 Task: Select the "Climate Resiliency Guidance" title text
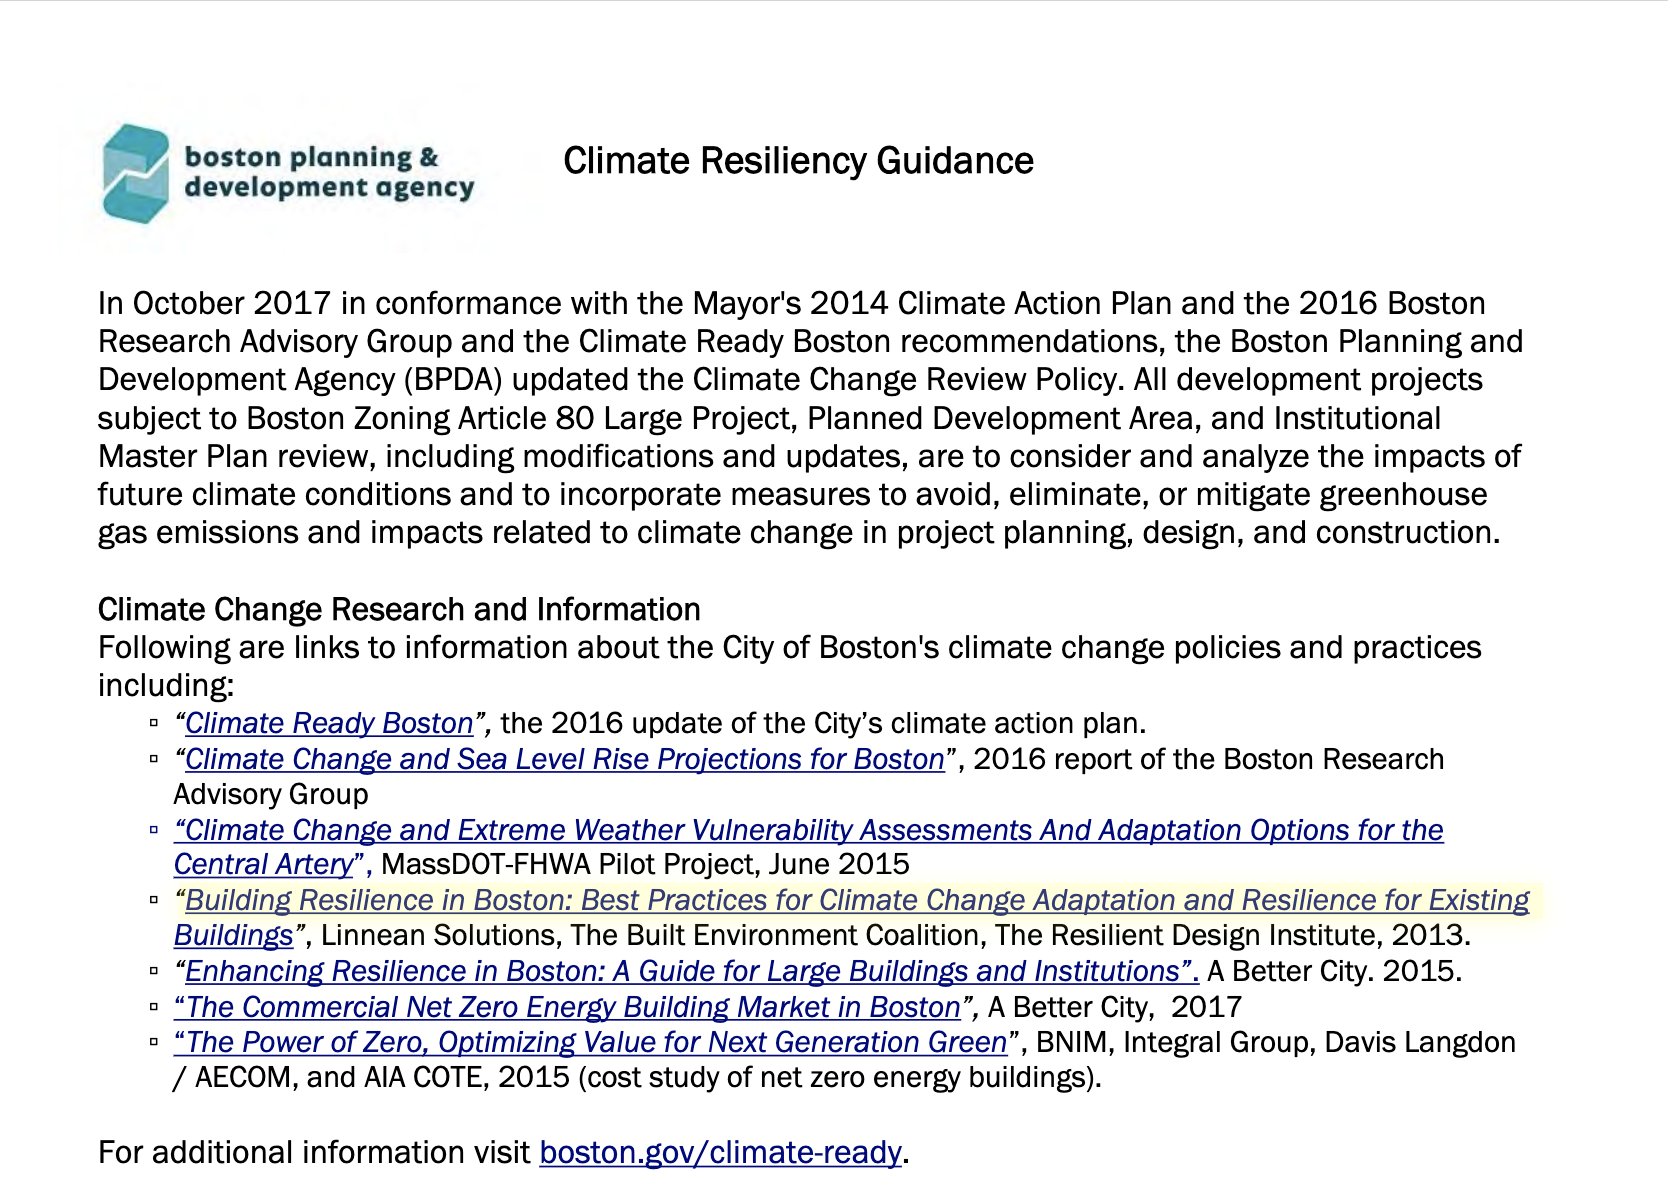point(798,159)
